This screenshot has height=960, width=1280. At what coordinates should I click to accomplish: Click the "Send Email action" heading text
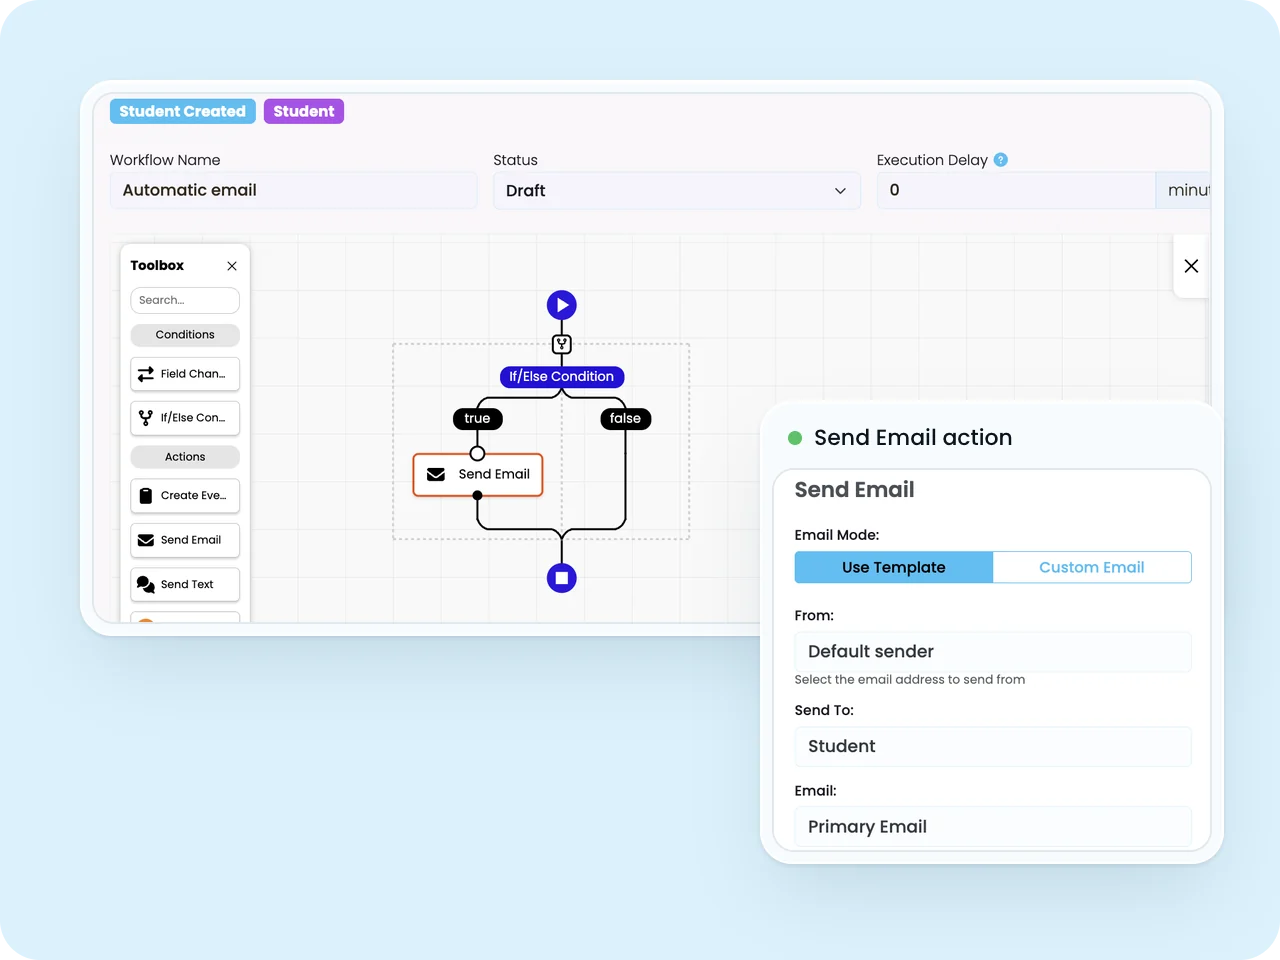913,438
